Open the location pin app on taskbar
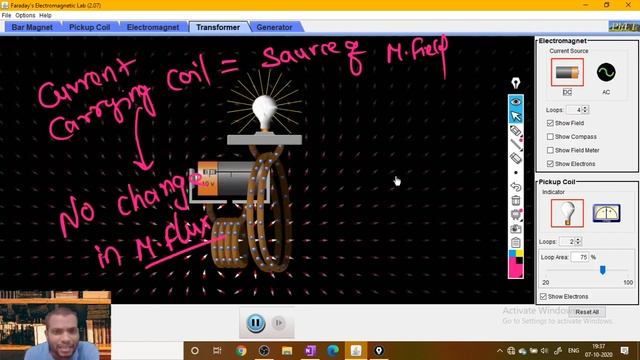Image resolution: width=640 pixels, height=360 pixels. click(x=379, y=351)
